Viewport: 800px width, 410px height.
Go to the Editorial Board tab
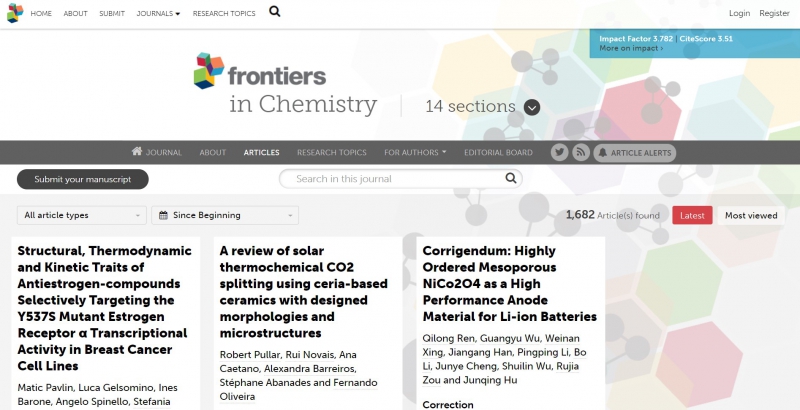point(498,153)
